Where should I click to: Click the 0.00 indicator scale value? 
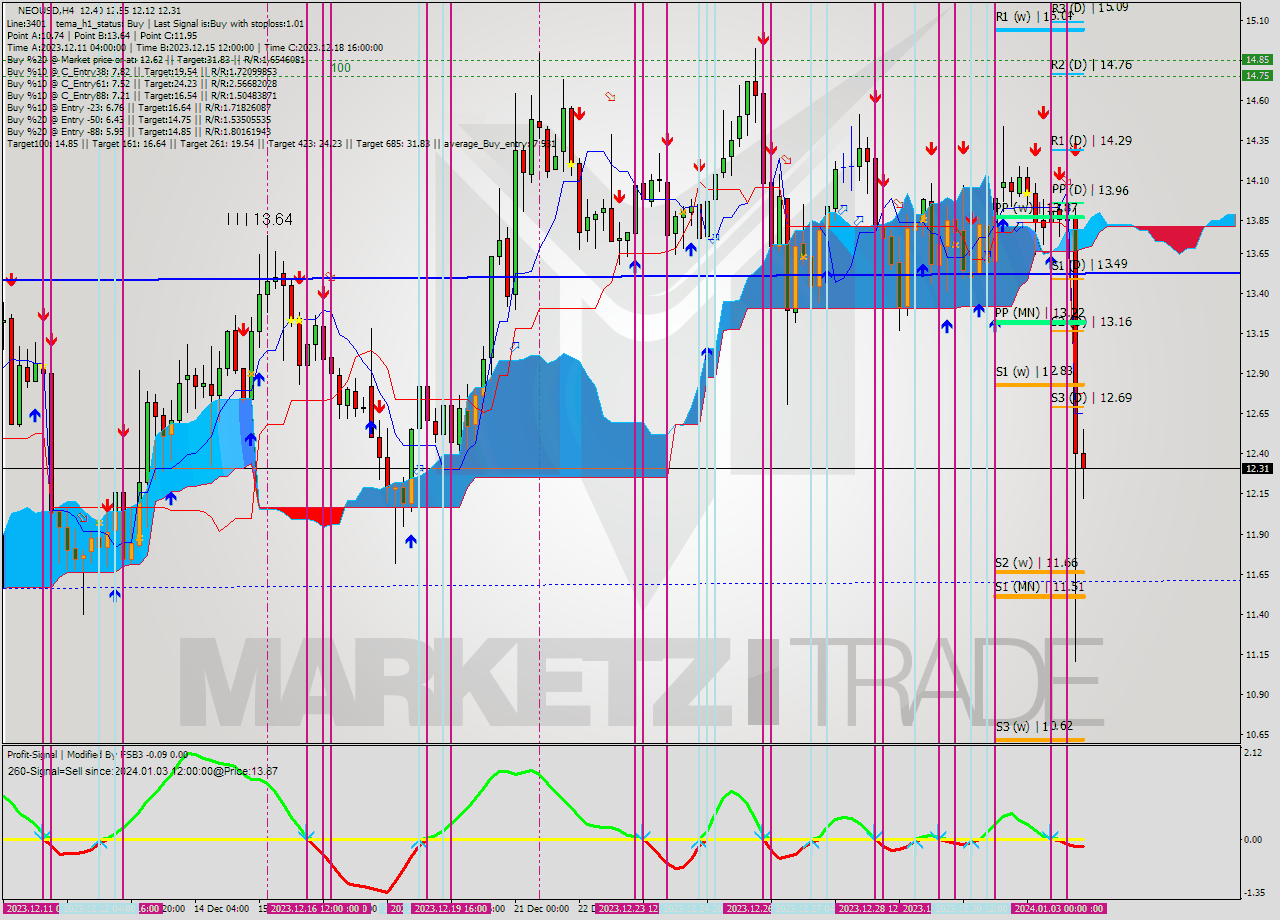[x=1254, y=839]
